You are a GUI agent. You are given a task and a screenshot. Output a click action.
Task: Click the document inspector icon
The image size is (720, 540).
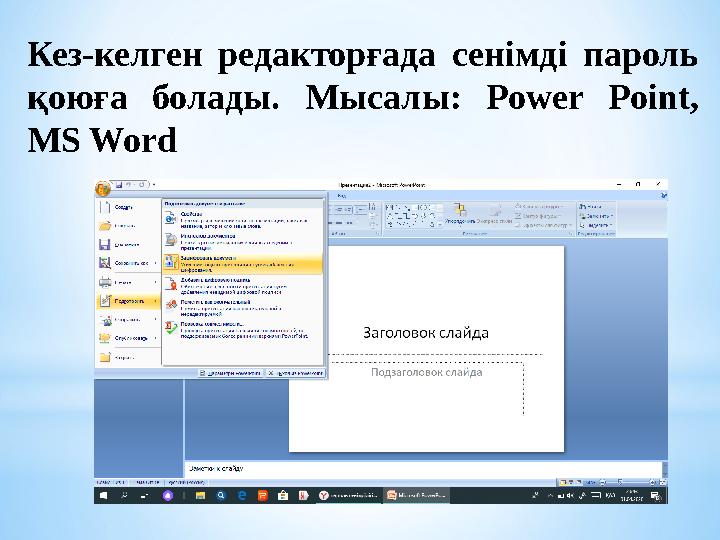[171, 240]
